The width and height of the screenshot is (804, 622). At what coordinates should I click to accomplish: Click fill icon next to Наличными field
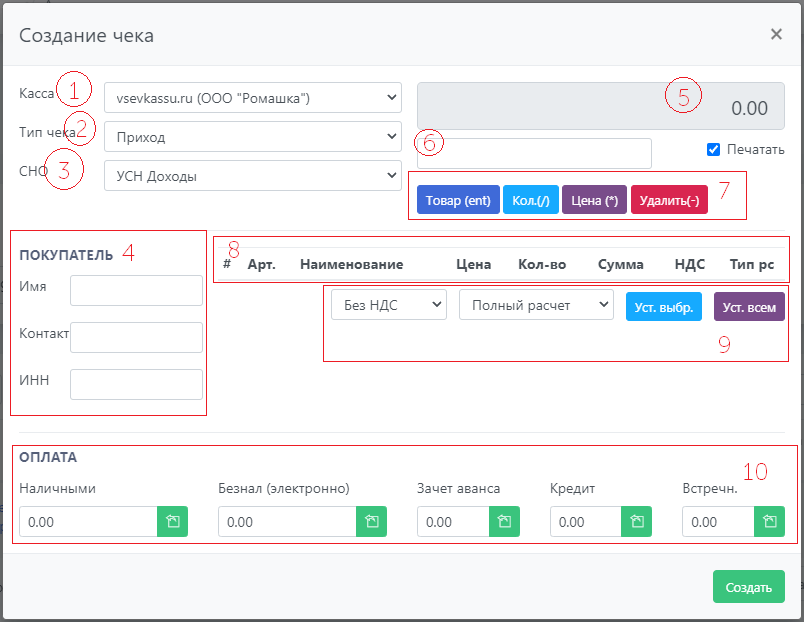[172, 522]
